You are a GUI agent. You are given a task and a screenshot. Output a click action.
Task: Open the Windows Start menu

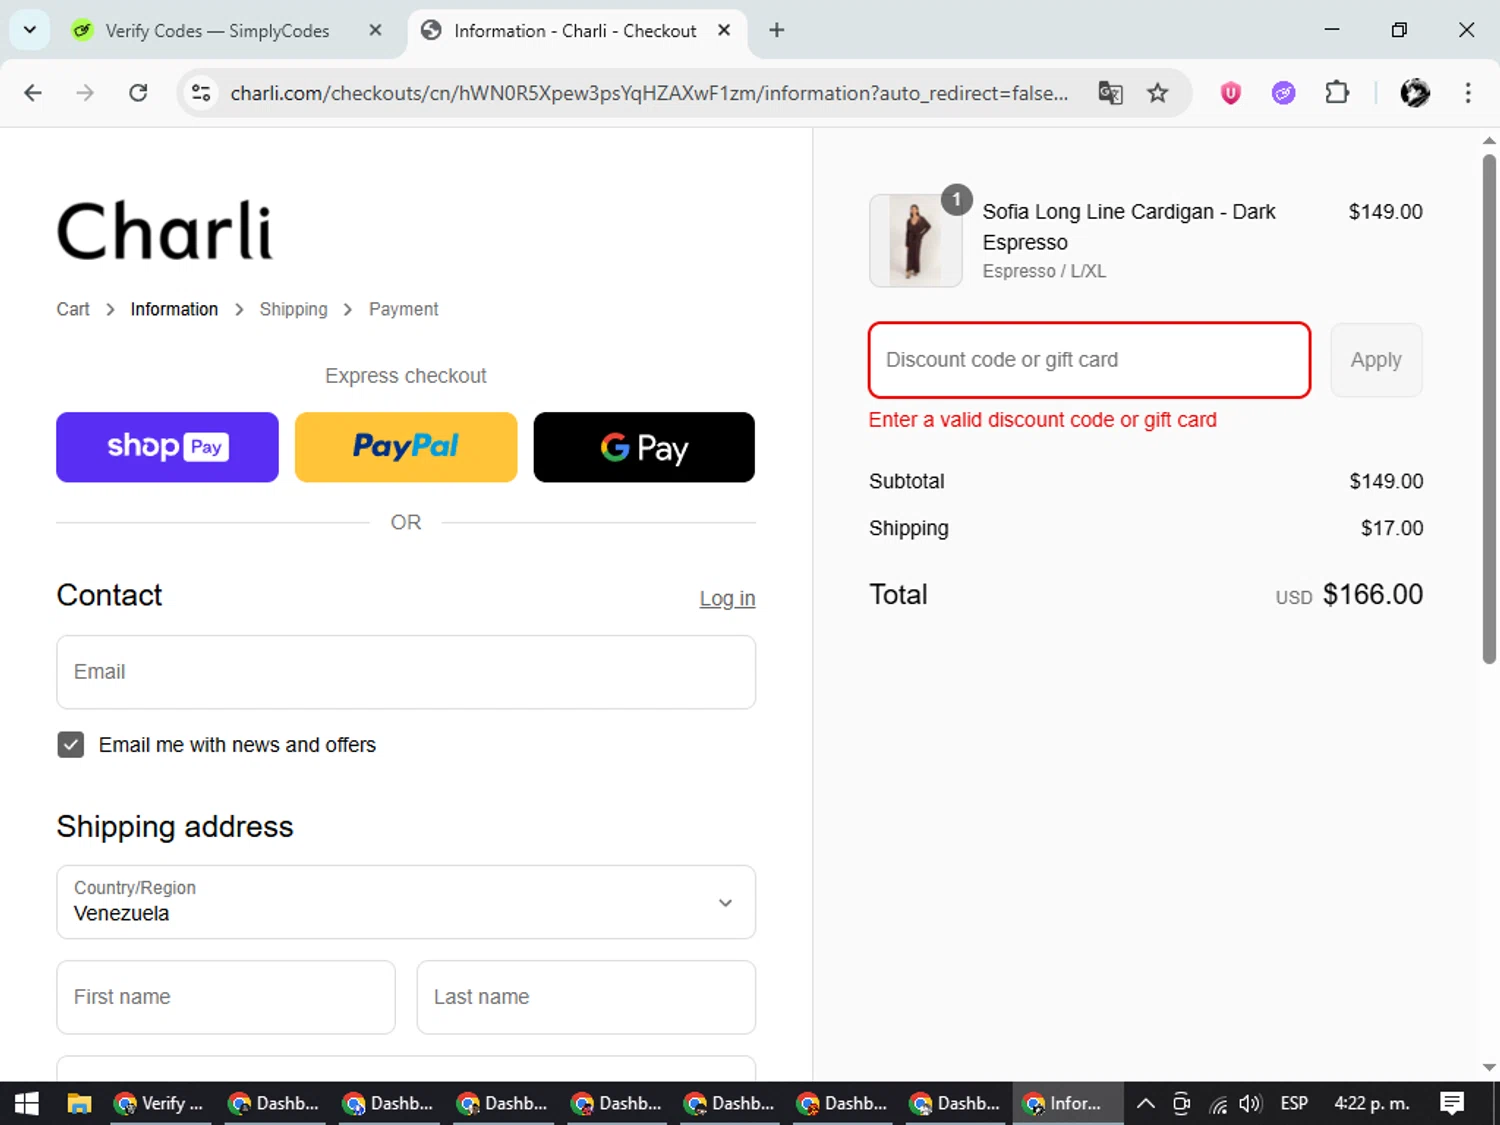(x=27, y=1103)
